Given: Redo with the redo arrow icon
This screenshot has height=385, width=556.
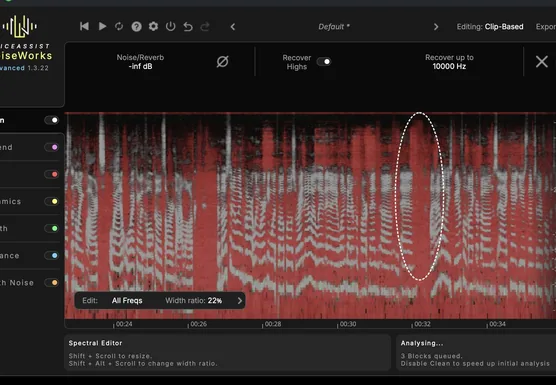Looking at the screenshot, I should (x=205, y=27).
